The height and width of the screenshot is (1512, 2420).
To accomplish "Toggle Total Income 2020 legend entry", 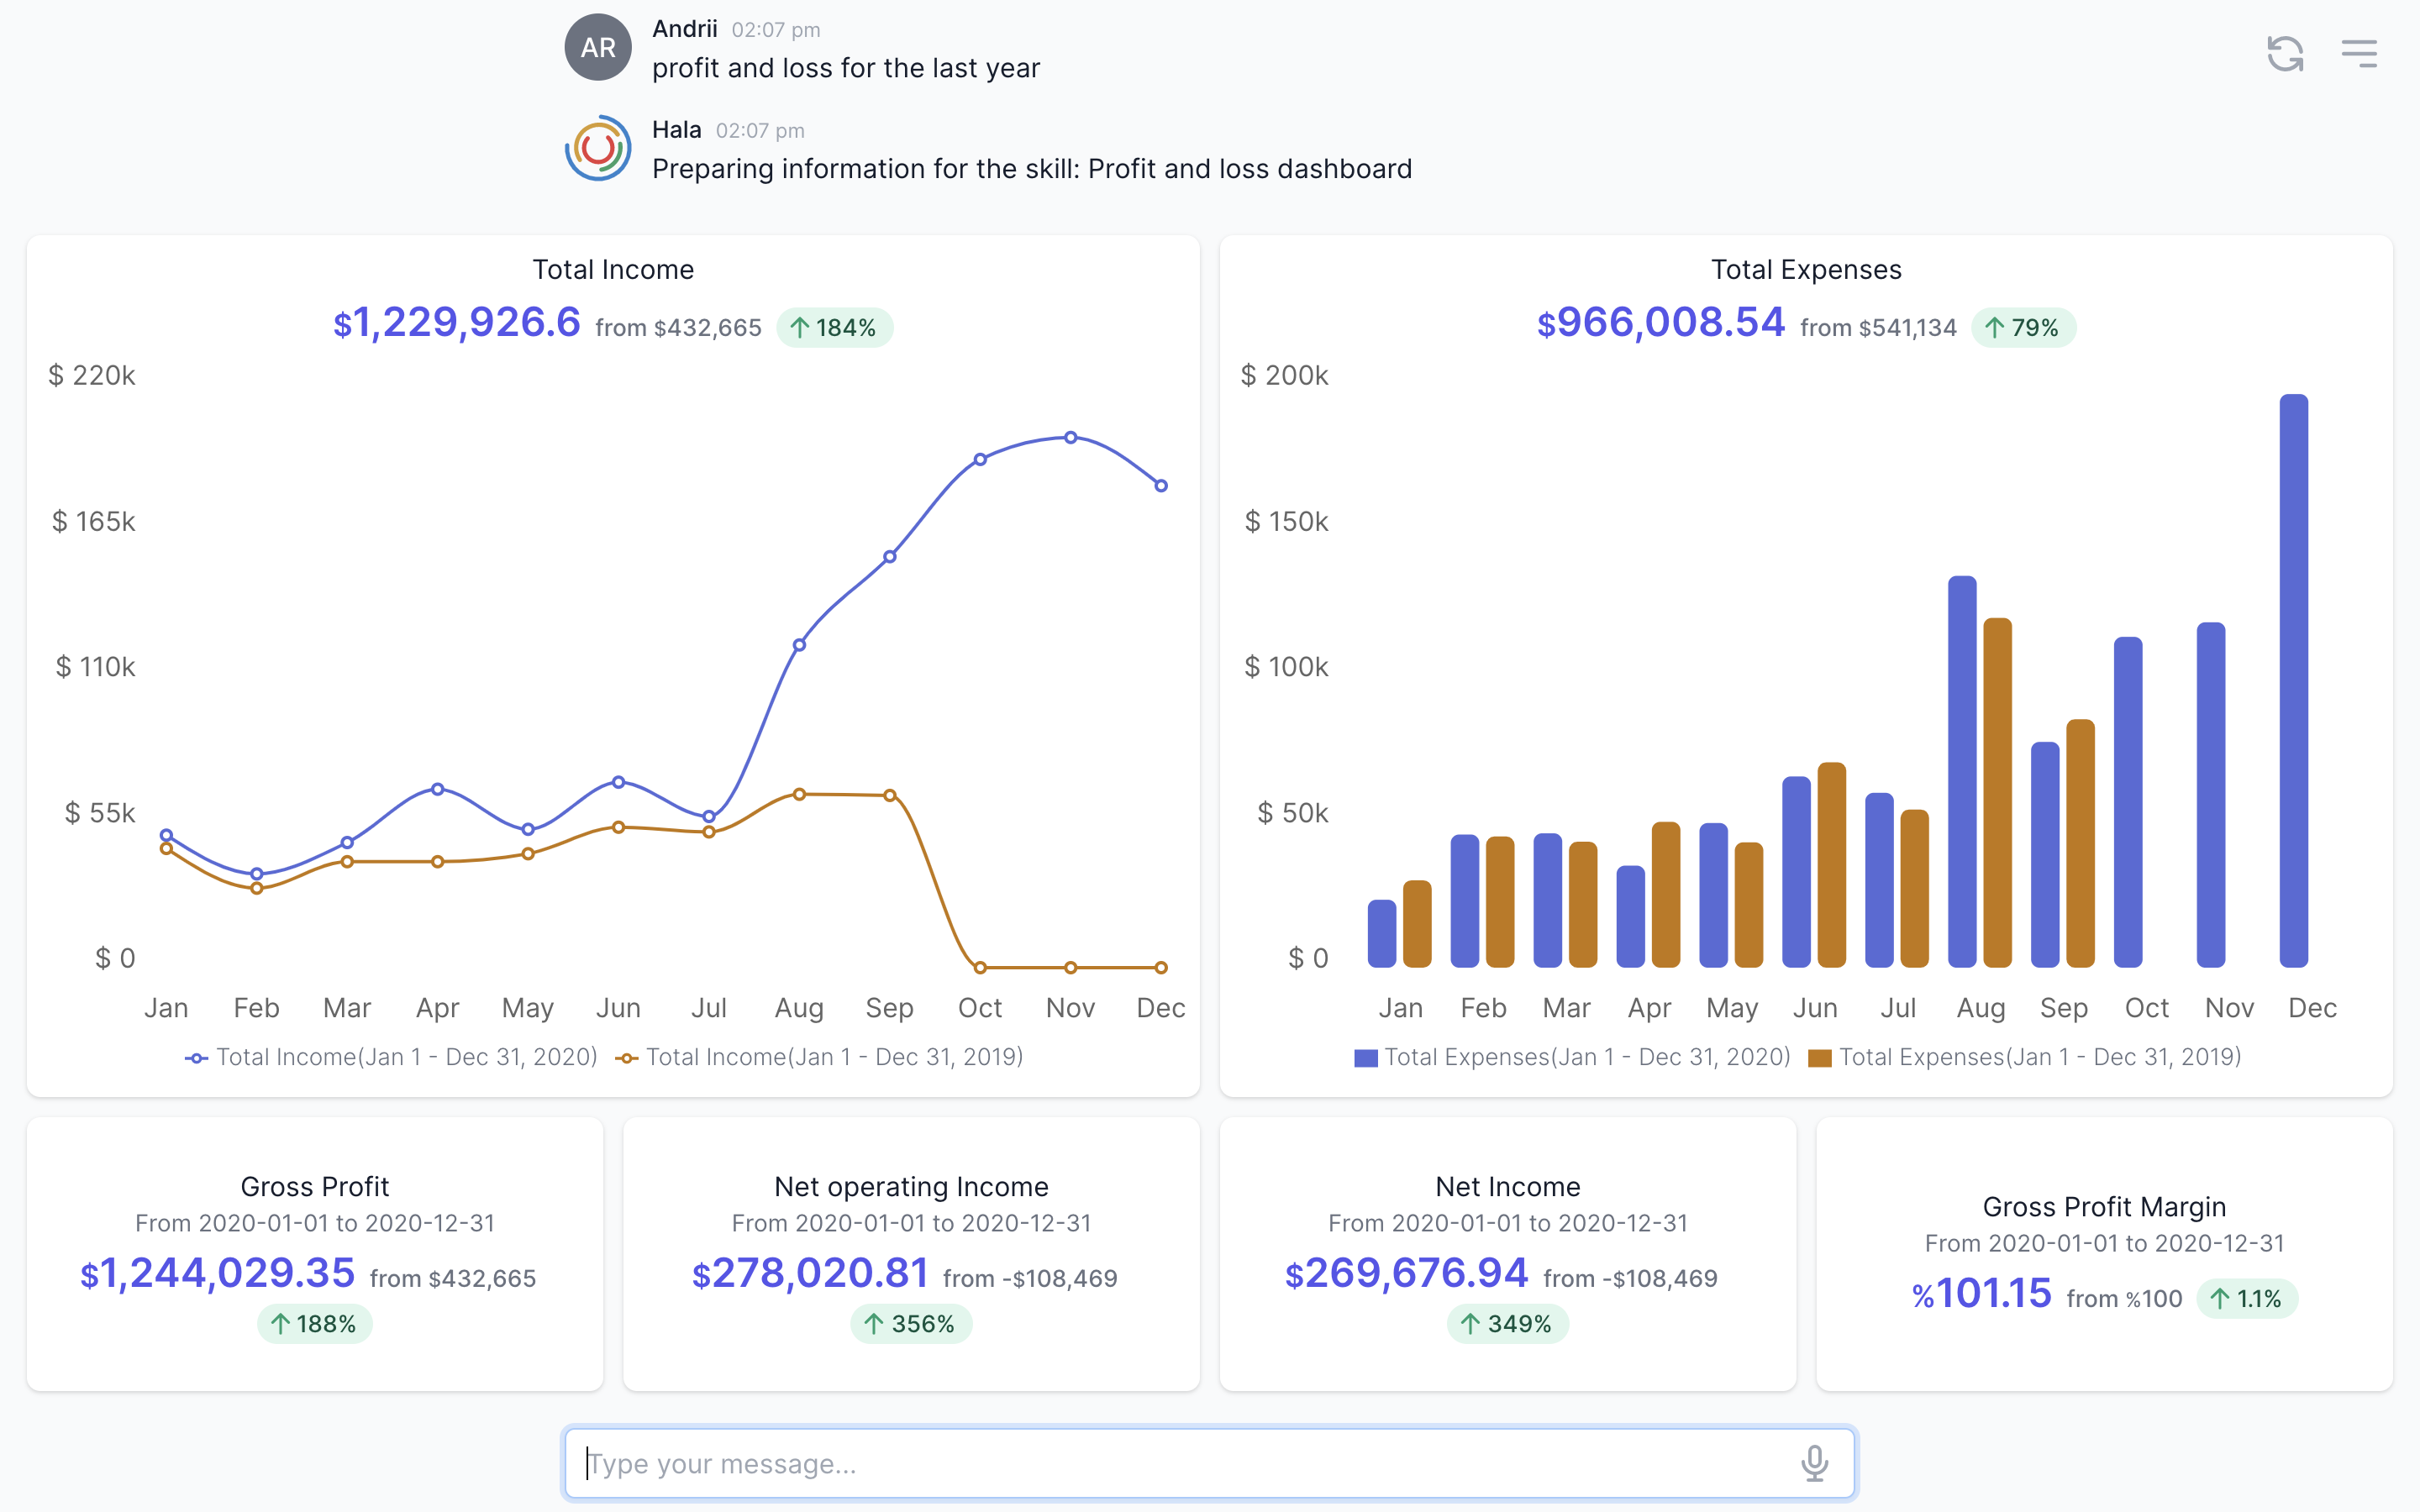I will point(391,1057).
